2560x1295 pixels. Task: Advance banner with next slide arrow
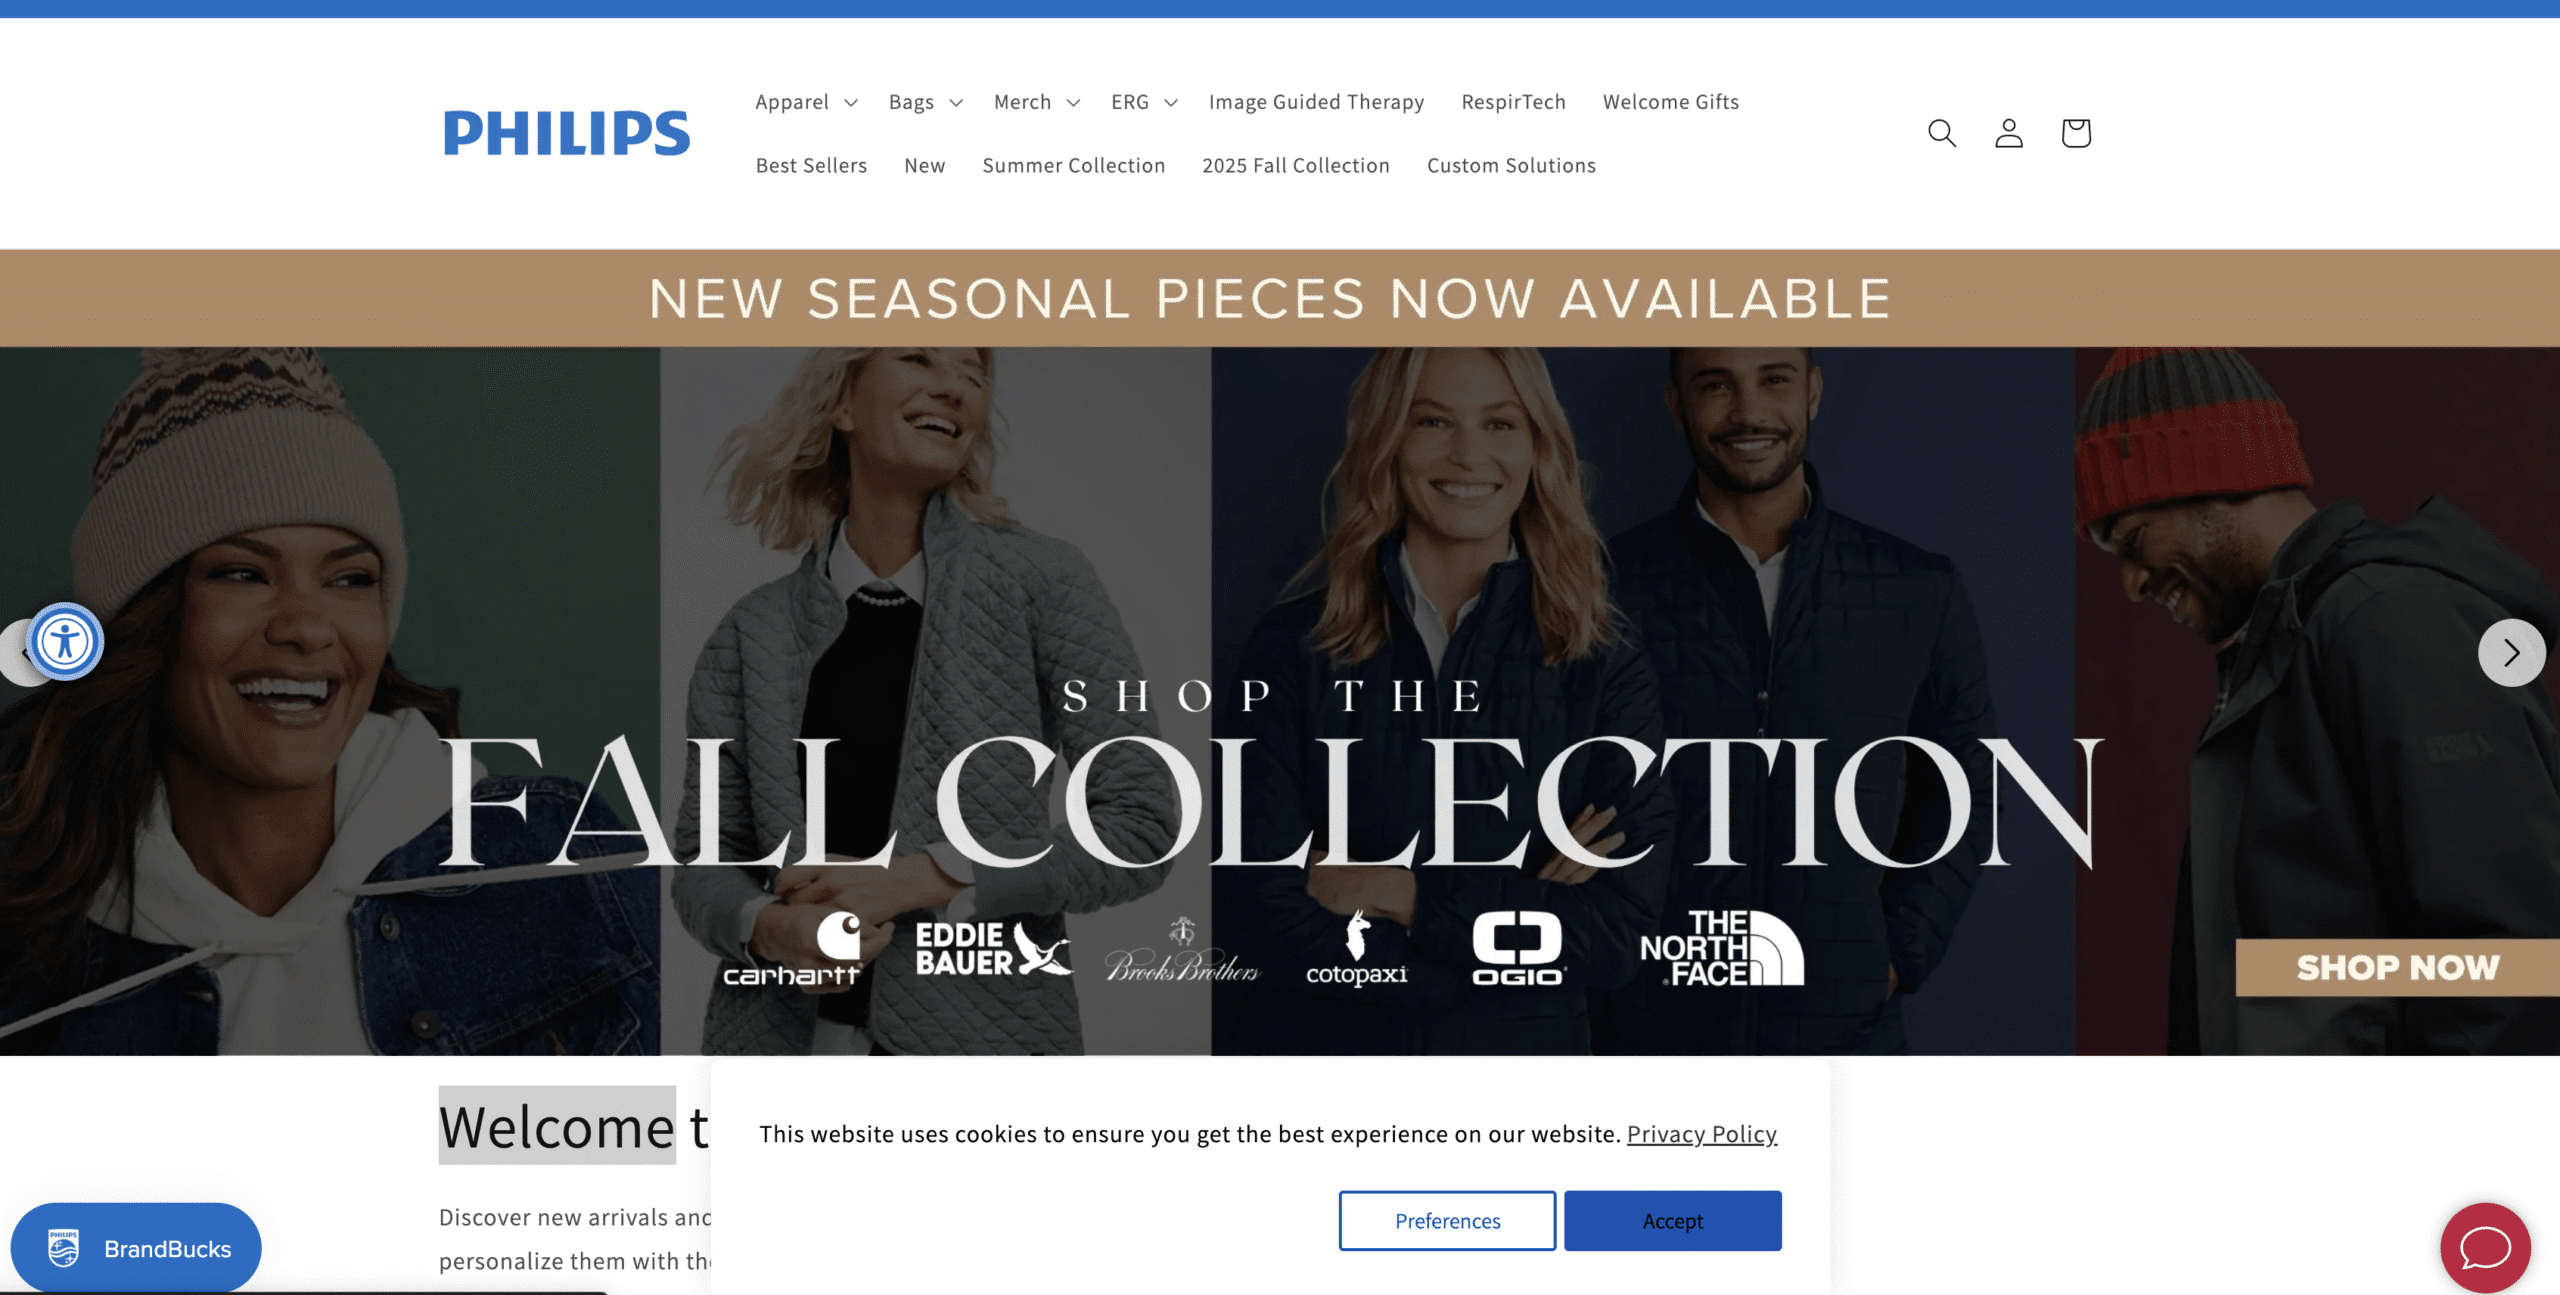pyautogui.click(x=2511, y=653)
